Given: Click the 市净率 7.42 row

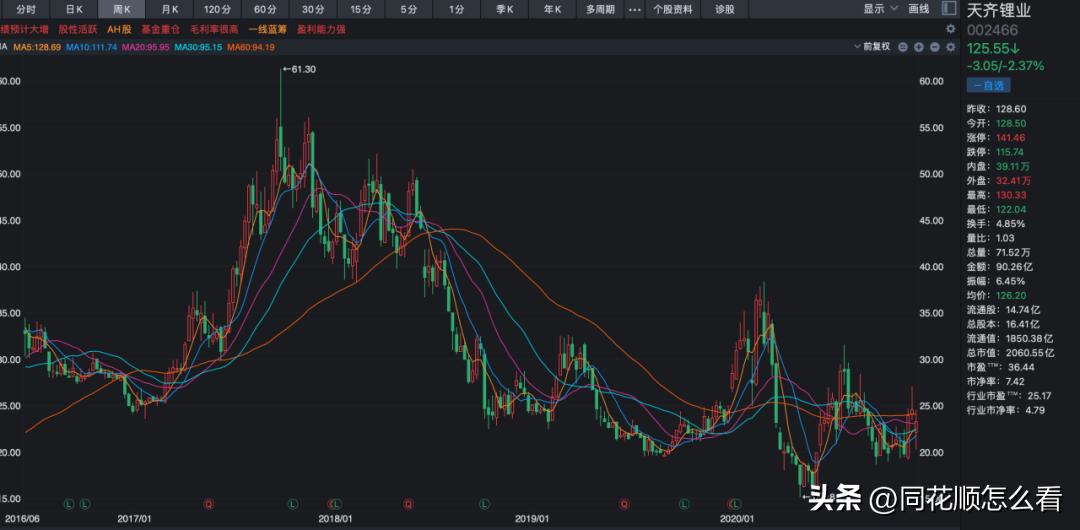Looking at the screenshot, I should coord(996,381).
